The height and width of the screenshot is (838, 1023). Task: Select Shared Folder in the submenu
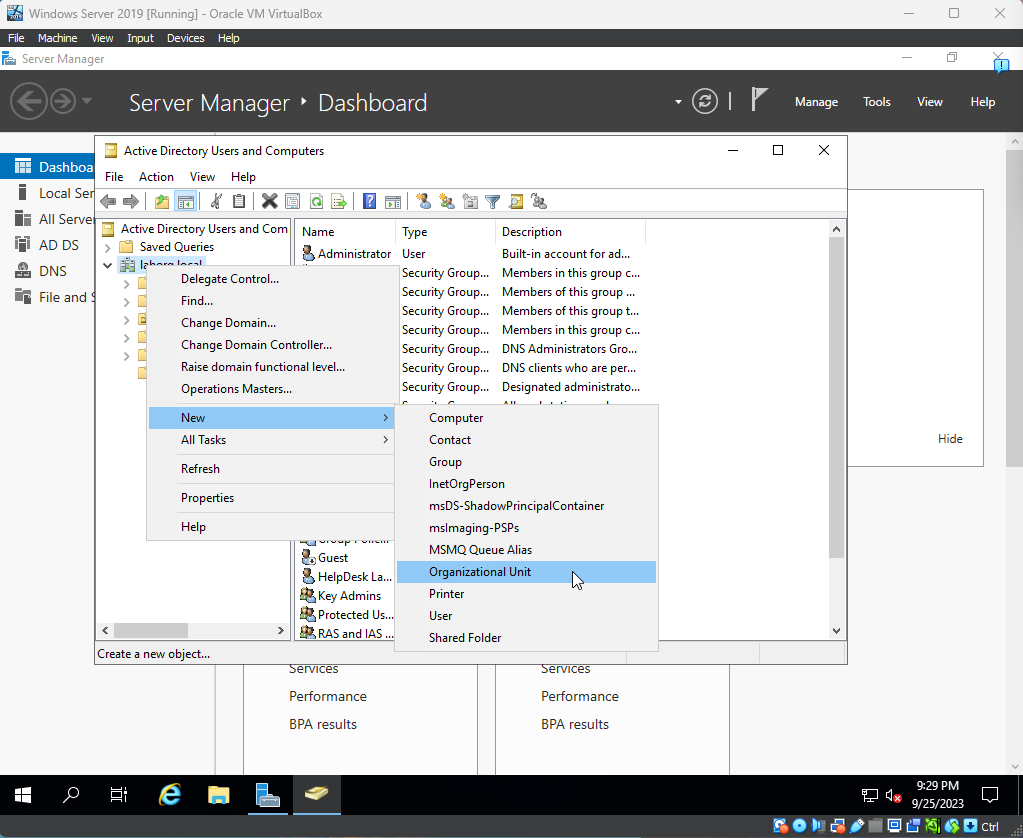click(527, 638)
